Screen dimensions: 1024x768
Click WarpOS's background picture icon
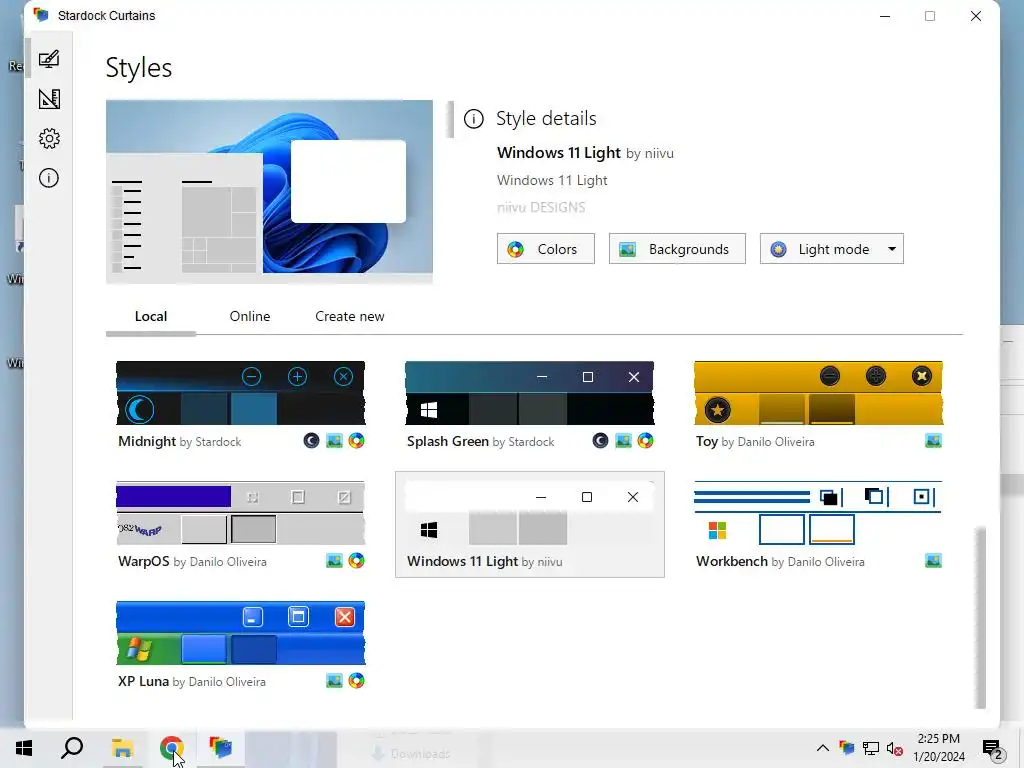tap(334, 560)
